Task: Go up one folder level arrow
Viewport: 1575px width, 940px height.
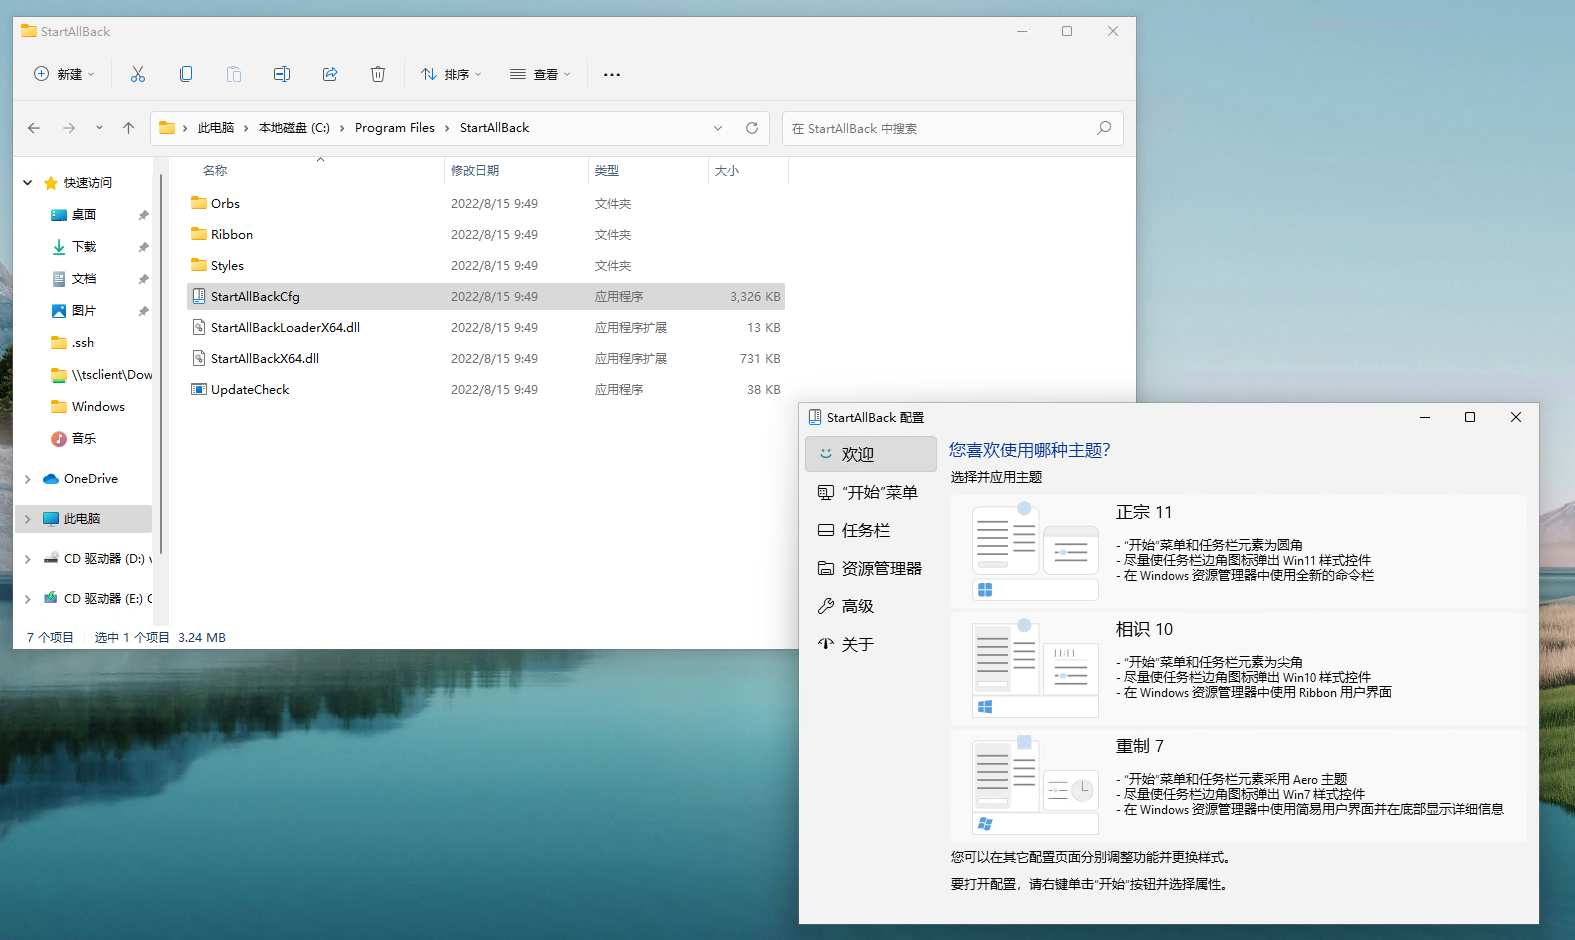Action: 128,128
